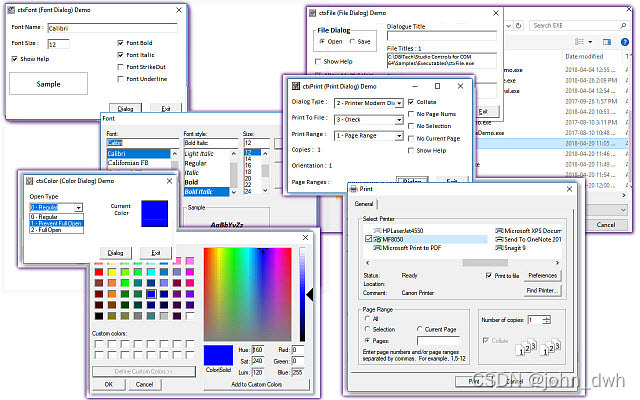The height and width of the screenshot is (400, 640).
Task: Click the Hue value field
Action: pyautogui.click(x=258, y=350)
